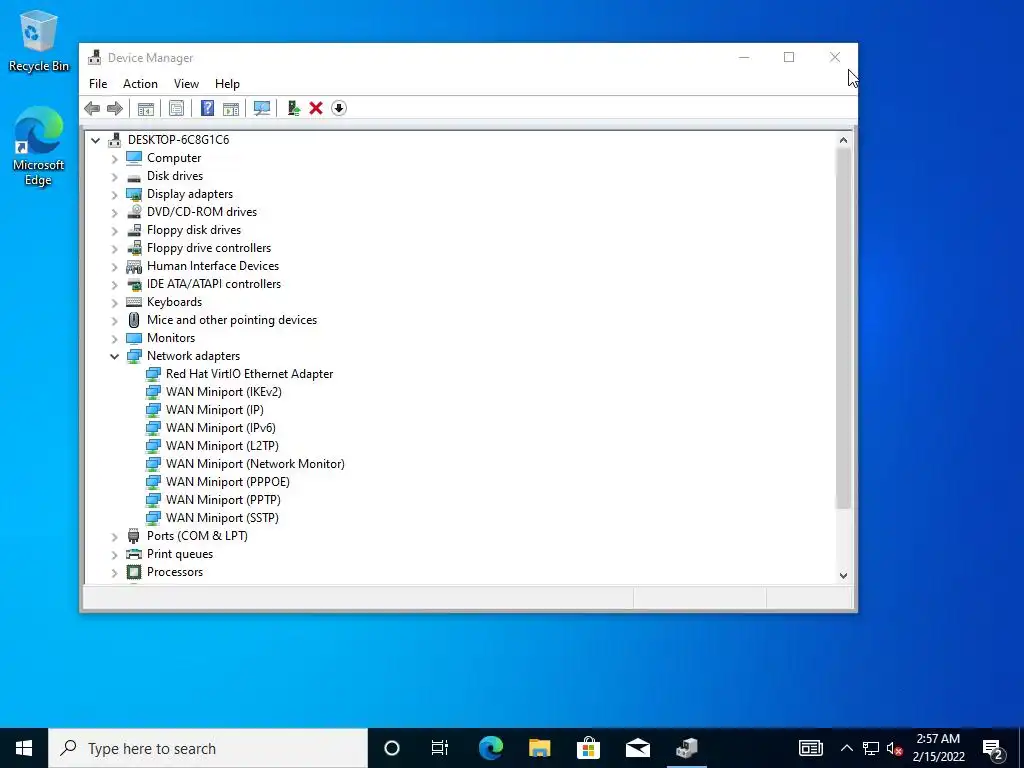
Task: Select WAN Miniport (IPv6)
Action: [221, 428]
